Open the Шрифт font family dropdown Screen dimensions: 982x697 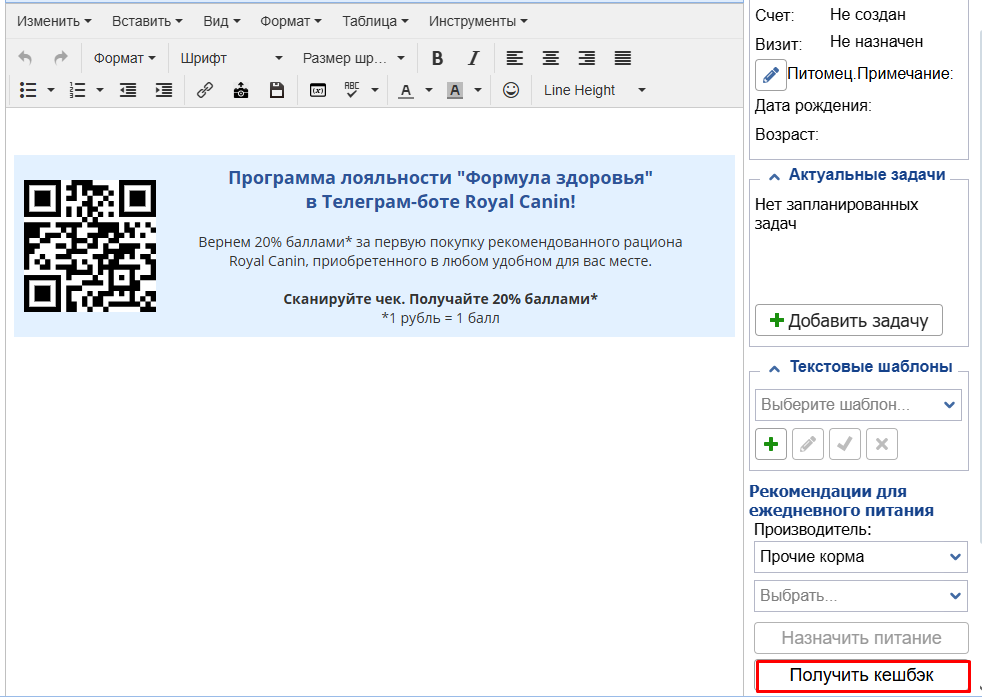[231, 58]
